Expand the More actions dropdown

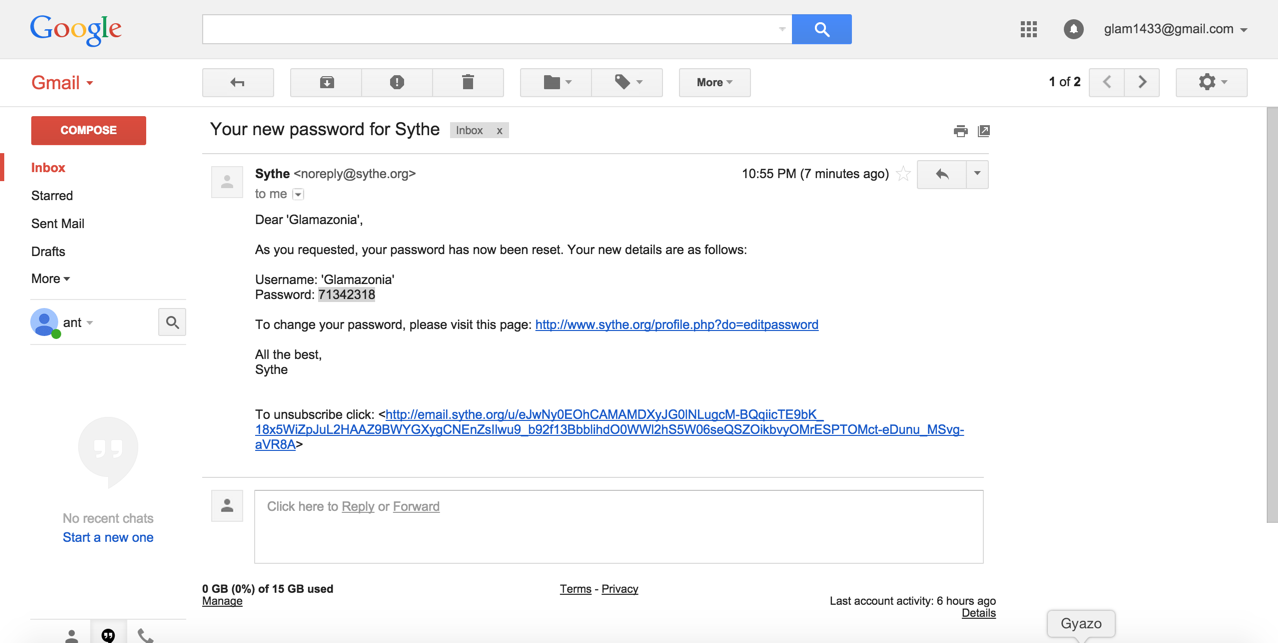point(714,82)
